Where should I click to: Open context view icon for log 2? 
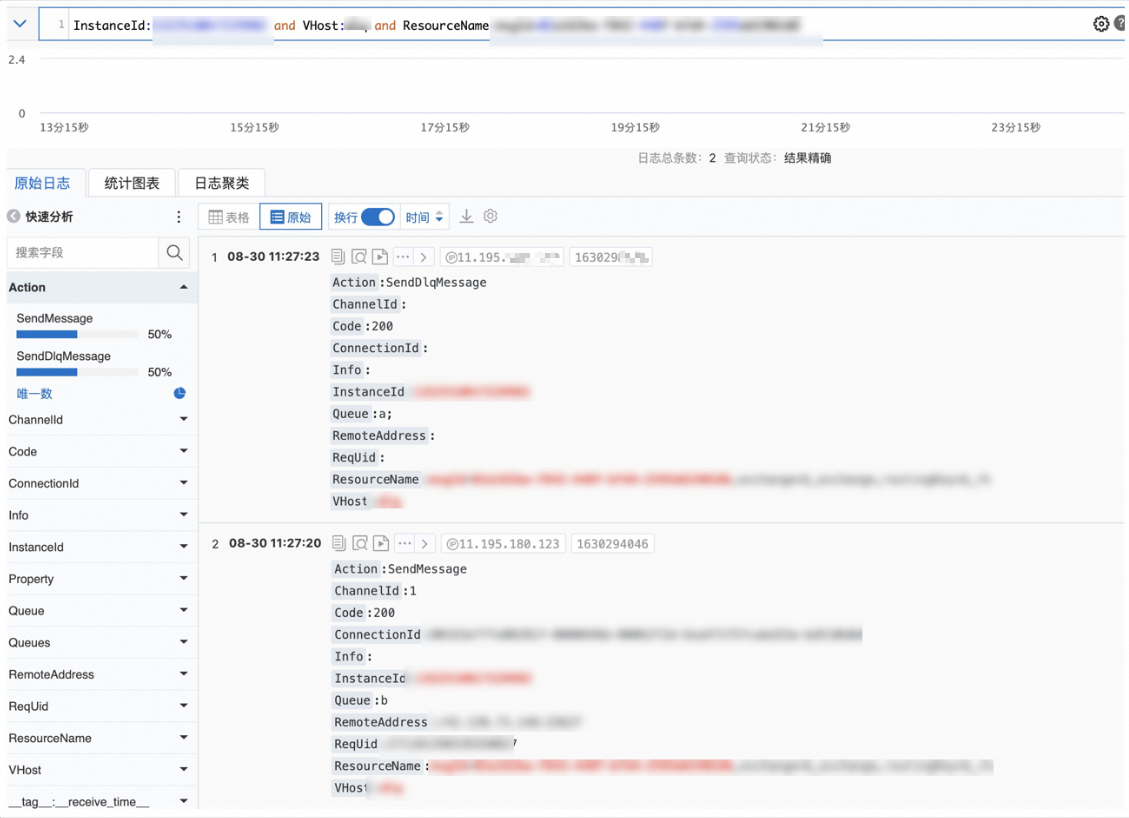click(x=360, y=543)
